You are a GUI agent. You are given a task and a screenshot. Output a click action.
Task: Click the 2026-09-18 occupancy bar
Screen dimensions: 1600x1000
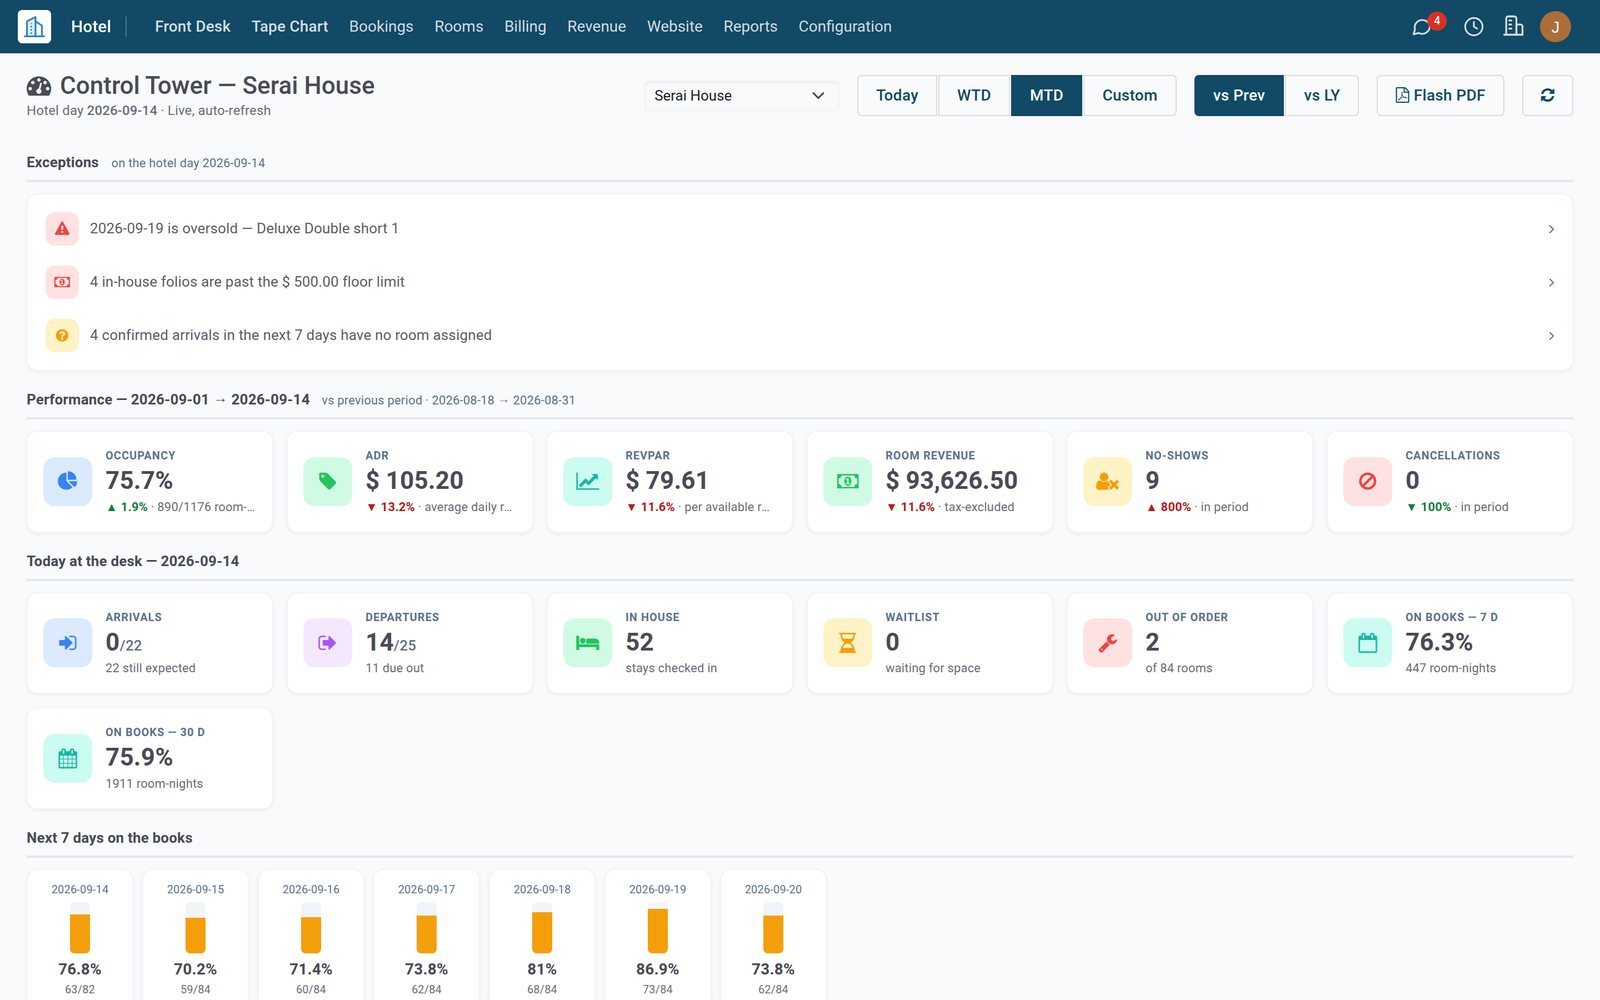coord(542,928)
